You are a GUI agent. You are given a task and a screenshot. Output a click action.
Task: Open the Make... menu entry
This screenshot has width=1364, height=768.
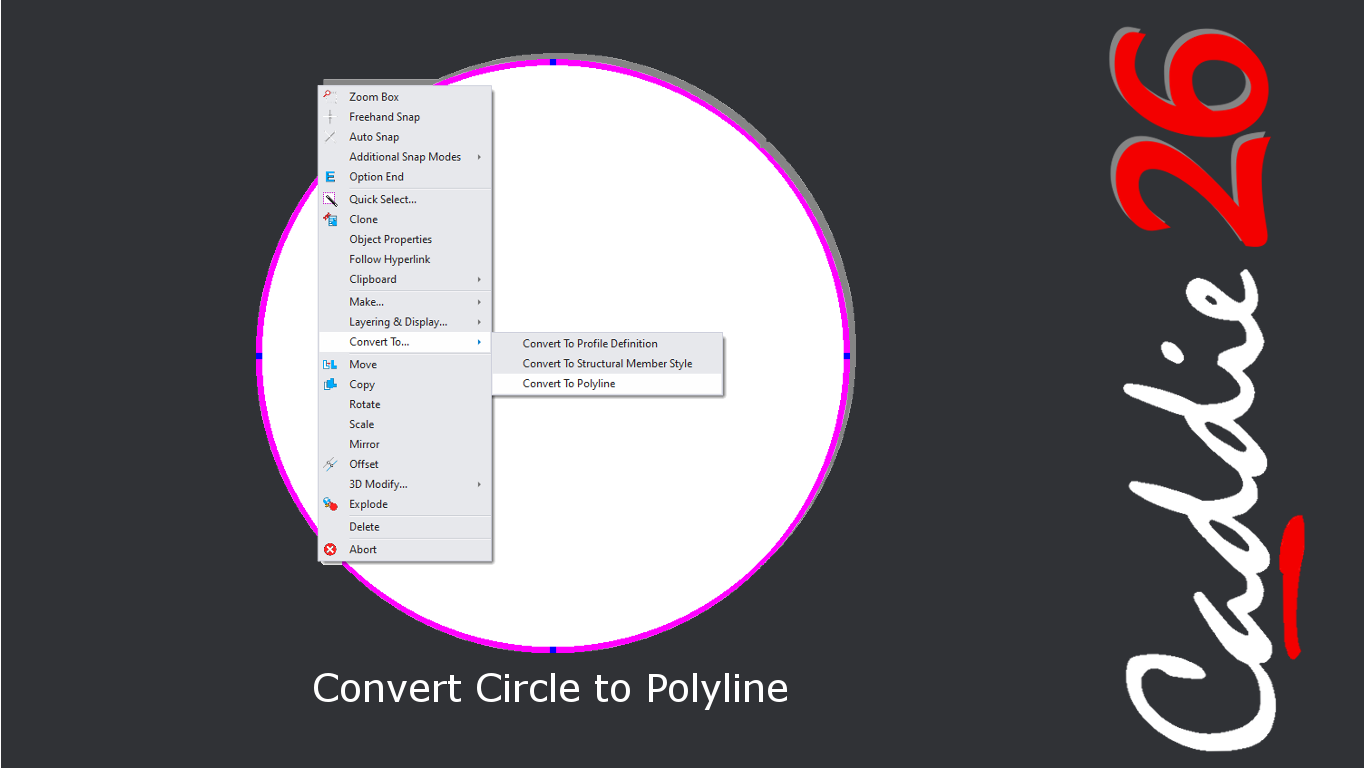pyautogui.click(x=405, y=302)
